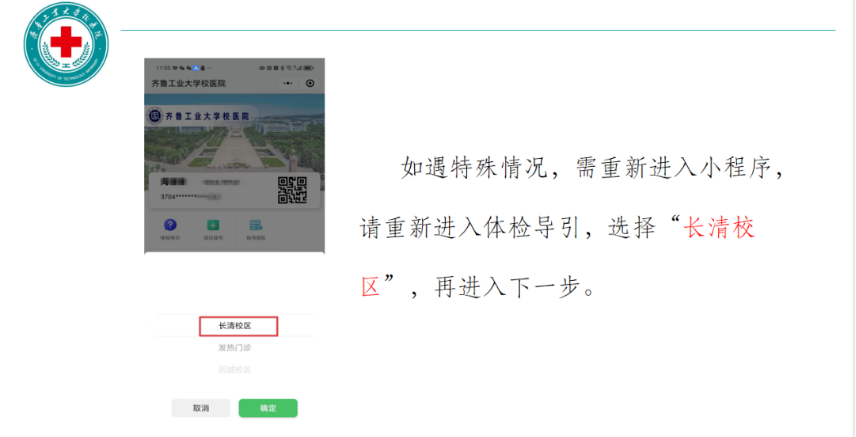Tap the green 当日挂号 icon
856x437 pixels.
pyautogui.click(x=212, y=227)
